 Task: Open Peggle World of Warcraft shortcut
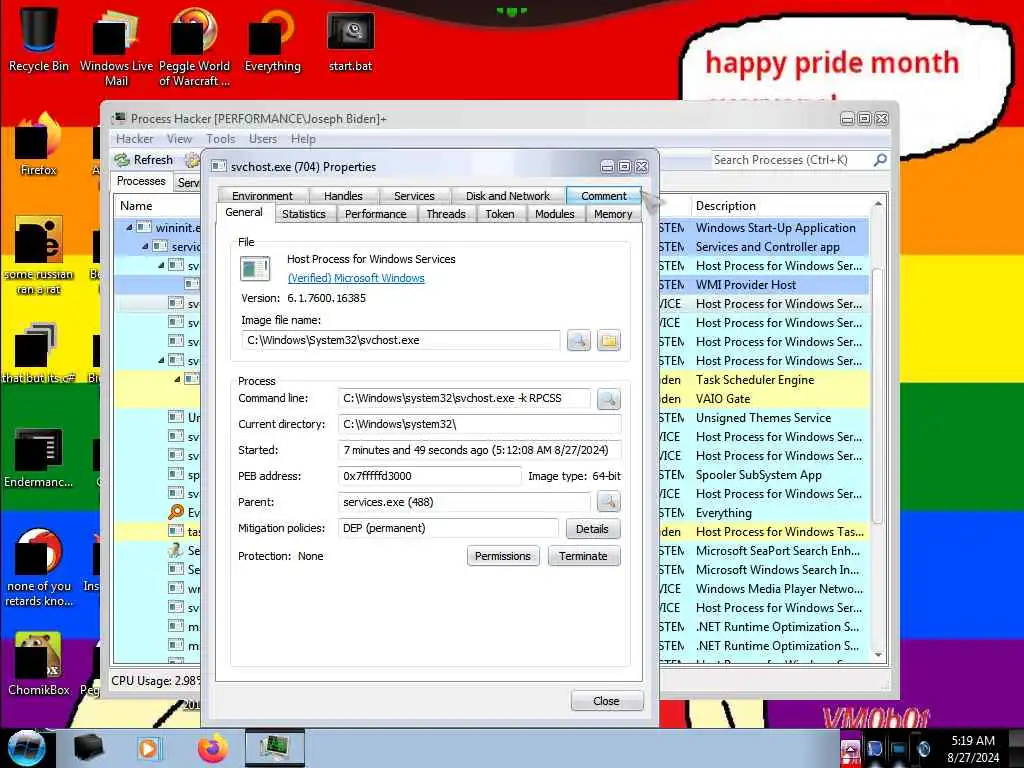(x=194, y=47)
